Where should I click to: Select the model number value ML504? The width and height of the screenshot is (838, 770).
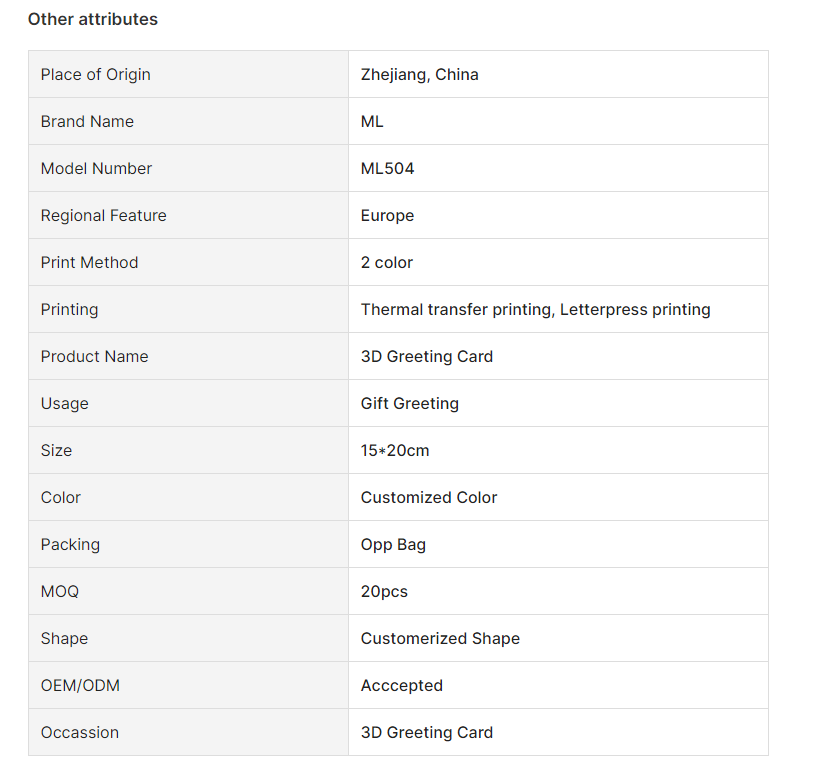388,168
